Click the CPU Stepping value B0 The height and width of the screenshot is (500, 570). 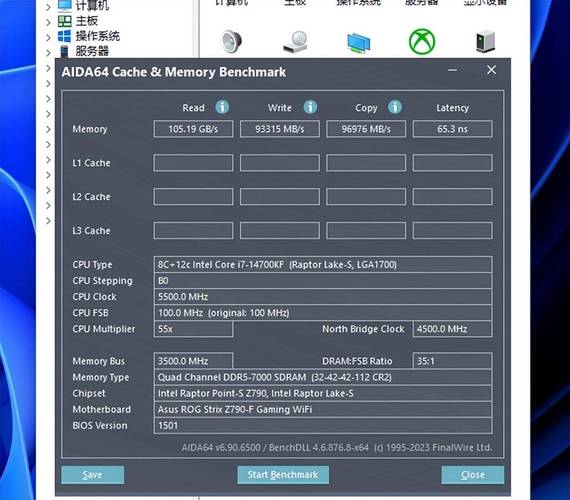pos(323,280)
